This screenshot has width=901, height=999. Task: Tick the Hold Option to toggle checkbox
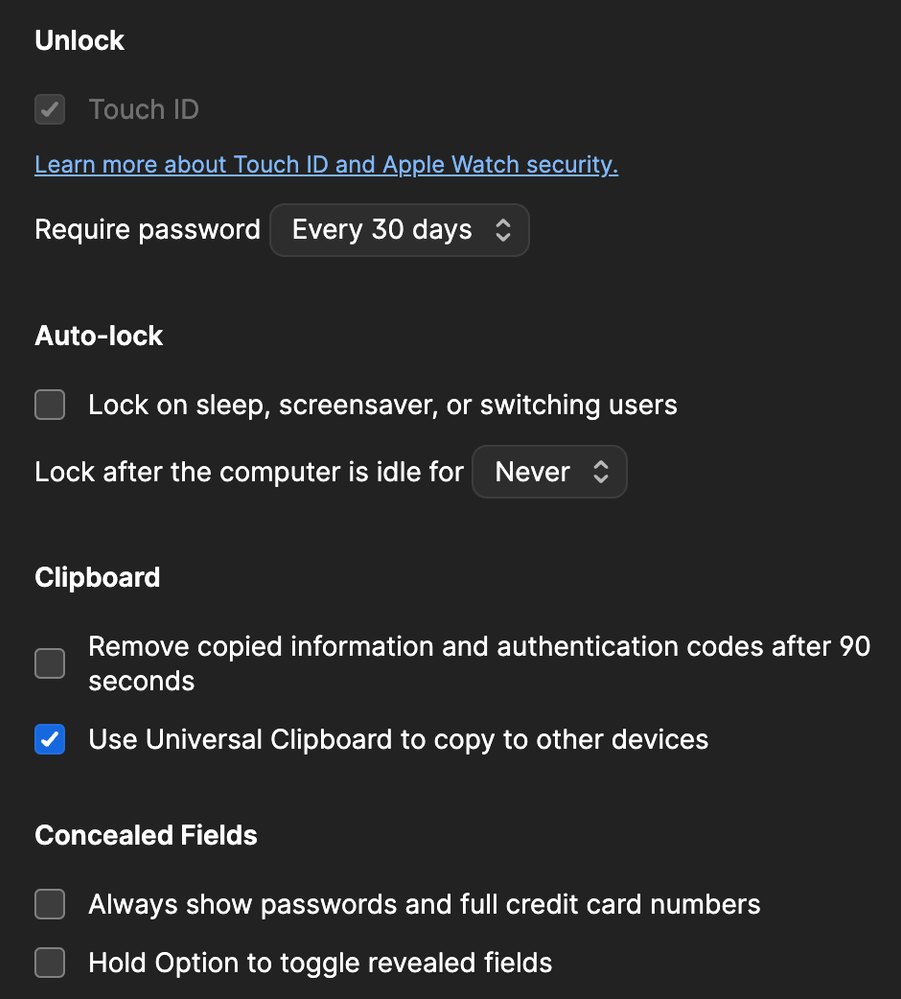point(50,963)
